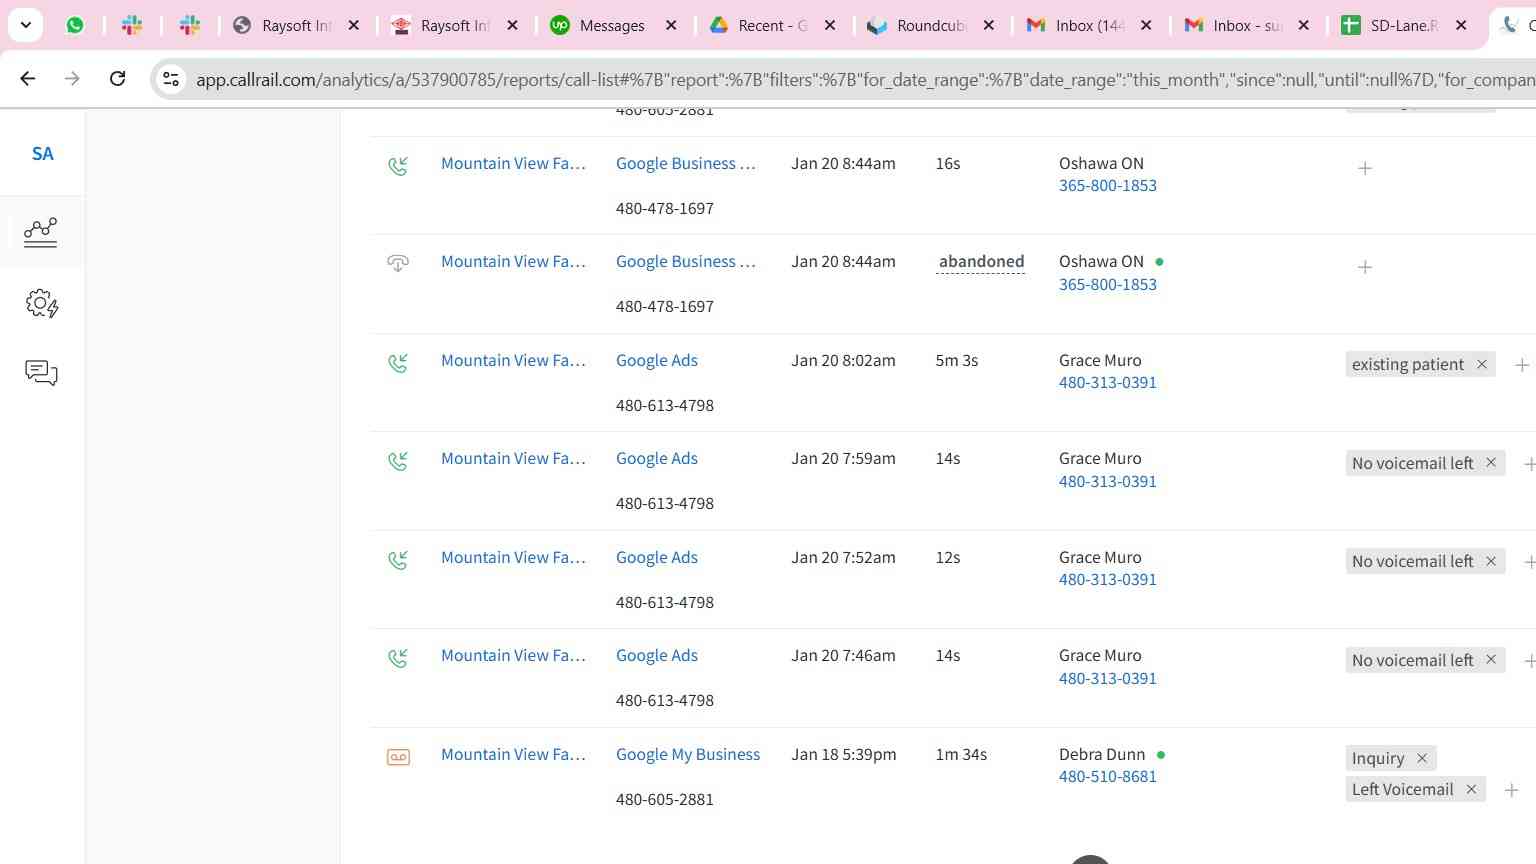Viewport: 1536px width, 864px height.
Task: Click the Jan 18 5:39pm timestamp
Action: [x=843, y=754]
